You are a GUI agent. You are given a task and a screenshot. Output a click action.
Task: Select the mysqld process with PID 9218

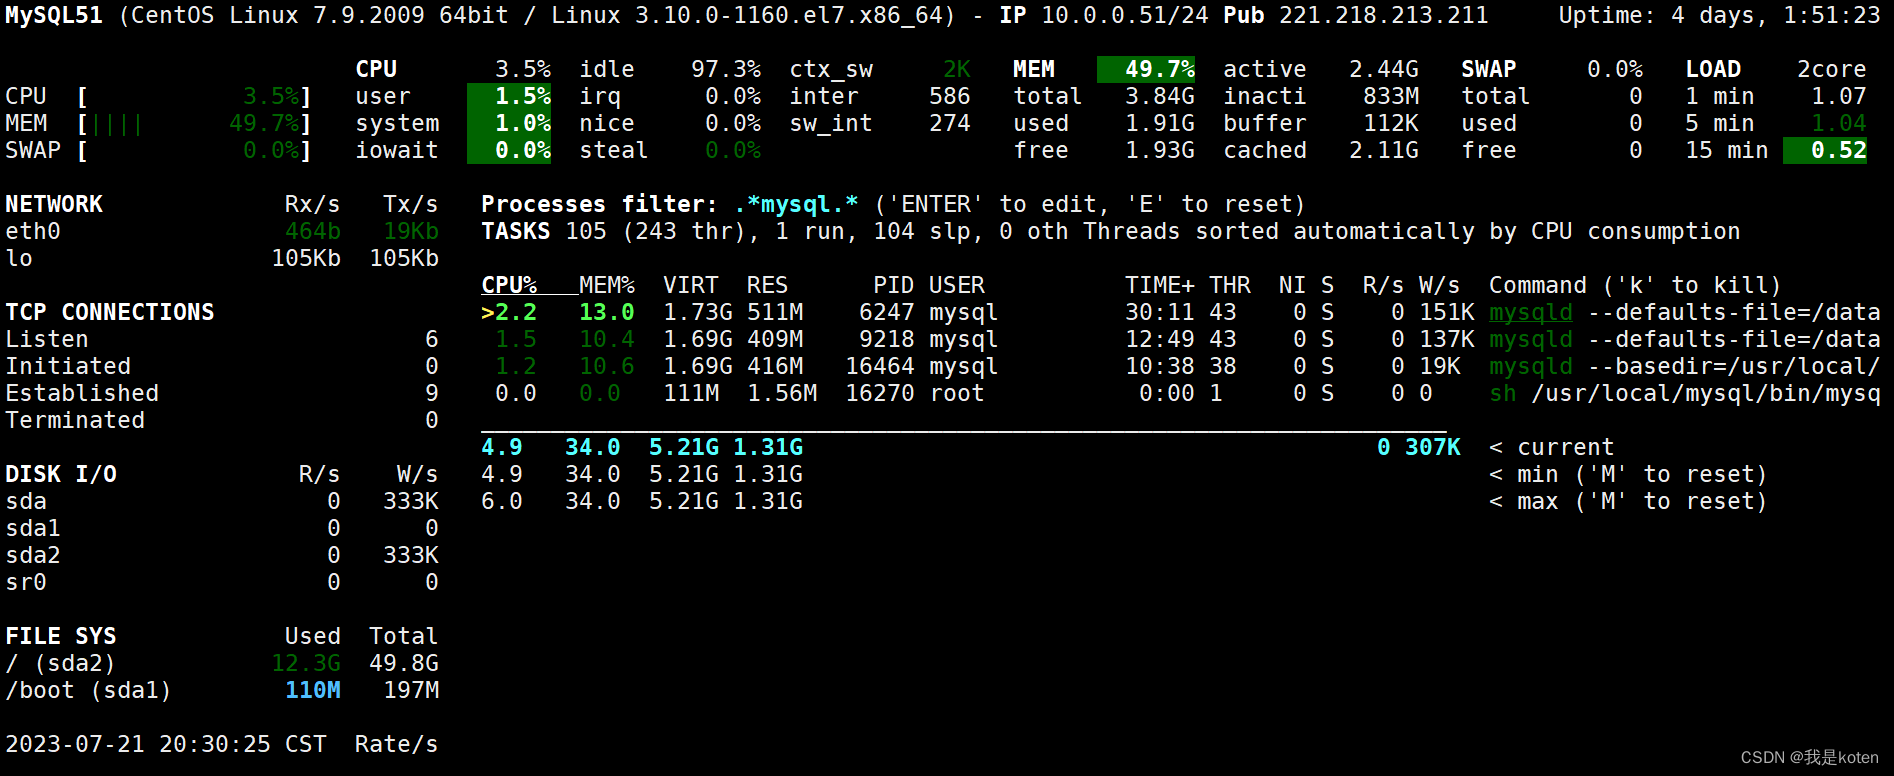1181,340
